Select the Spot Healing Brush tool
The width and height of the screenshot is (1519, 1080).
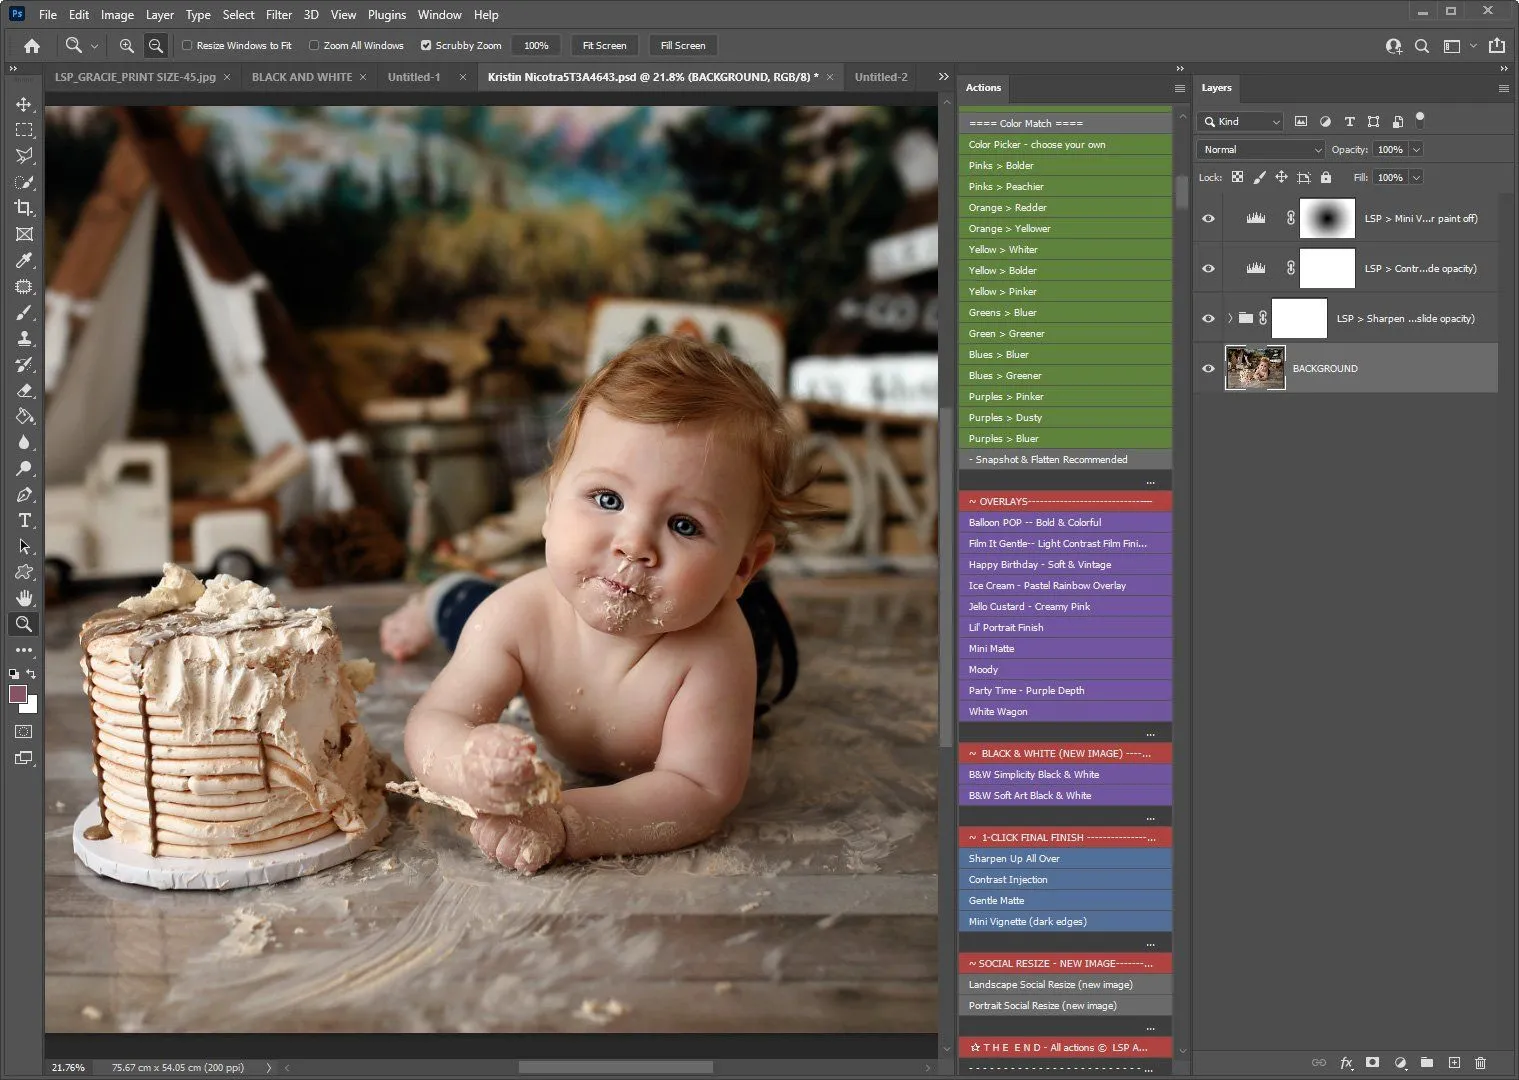24,286
